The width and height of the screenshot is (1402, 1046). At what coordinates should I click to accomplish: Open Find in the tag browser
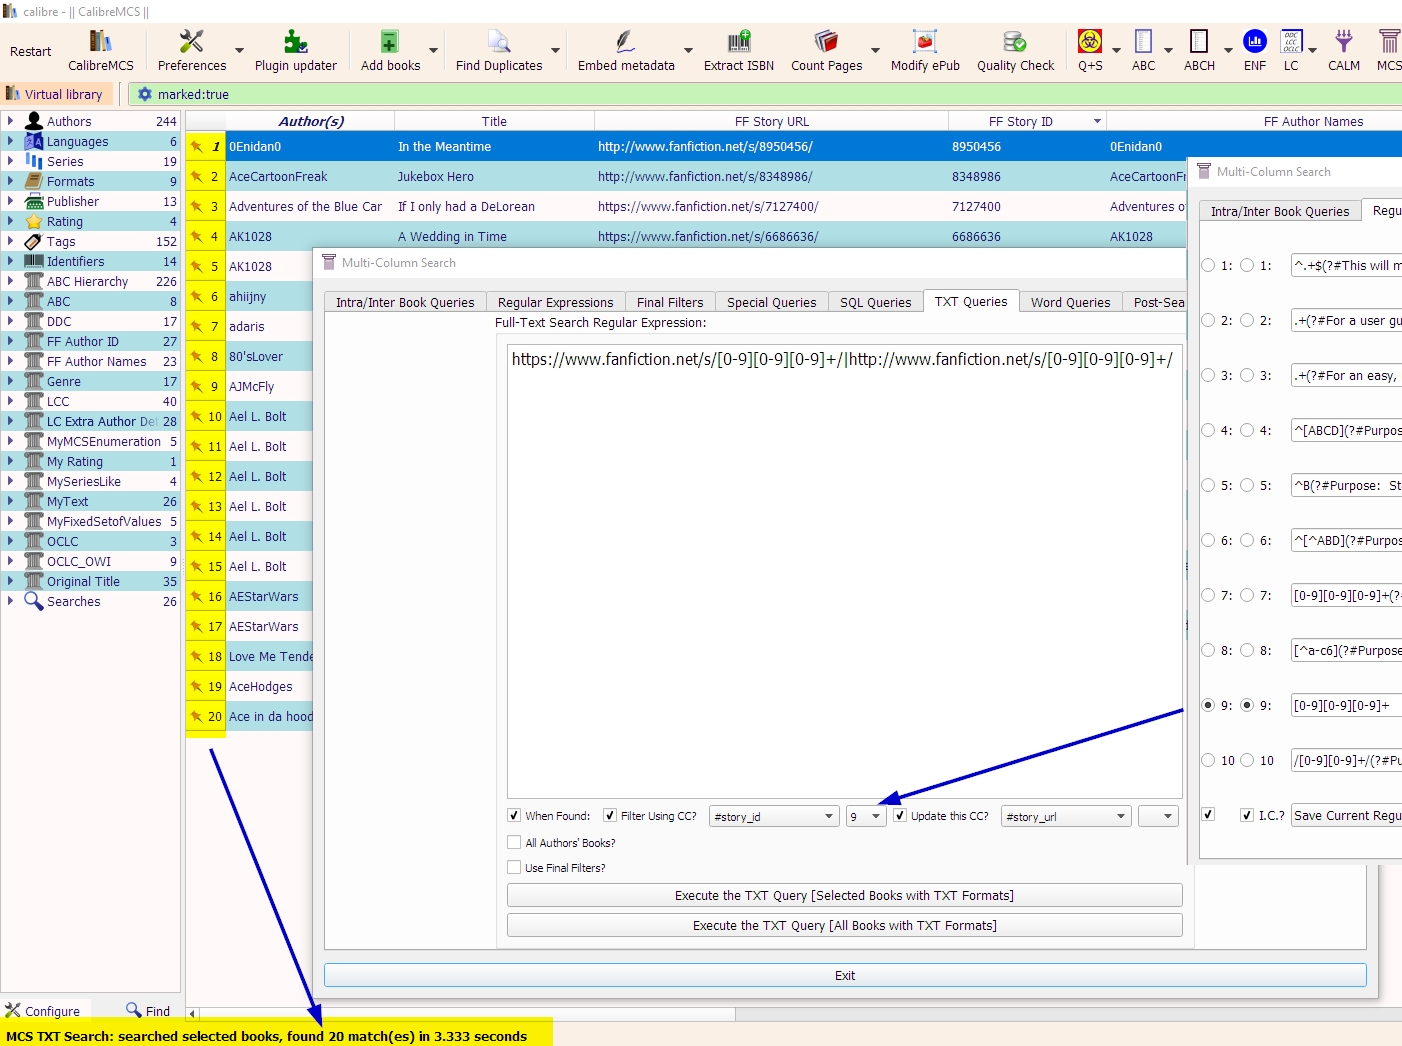(x=148, y=1011)
